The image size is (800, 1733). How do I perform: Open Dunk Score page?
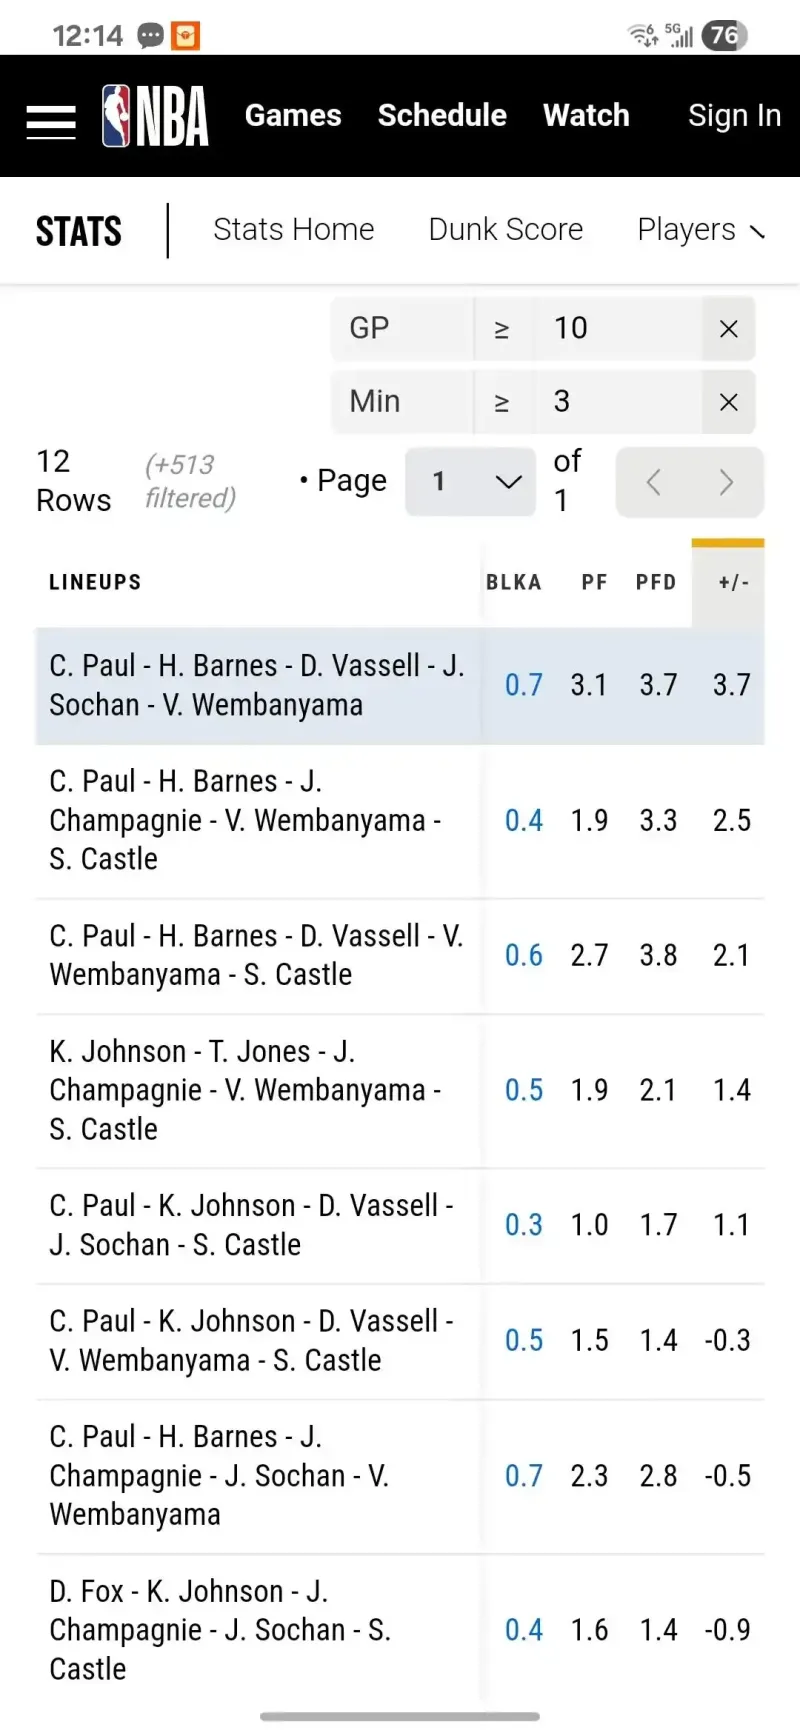[x=506, y=230]
